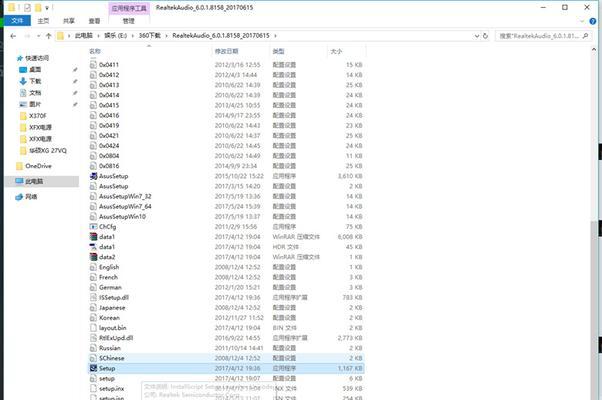Select 快速访问 in the navigation pane
Image resolution: width=602 pixels, height=400 pixels.
(x=37, y=58)
